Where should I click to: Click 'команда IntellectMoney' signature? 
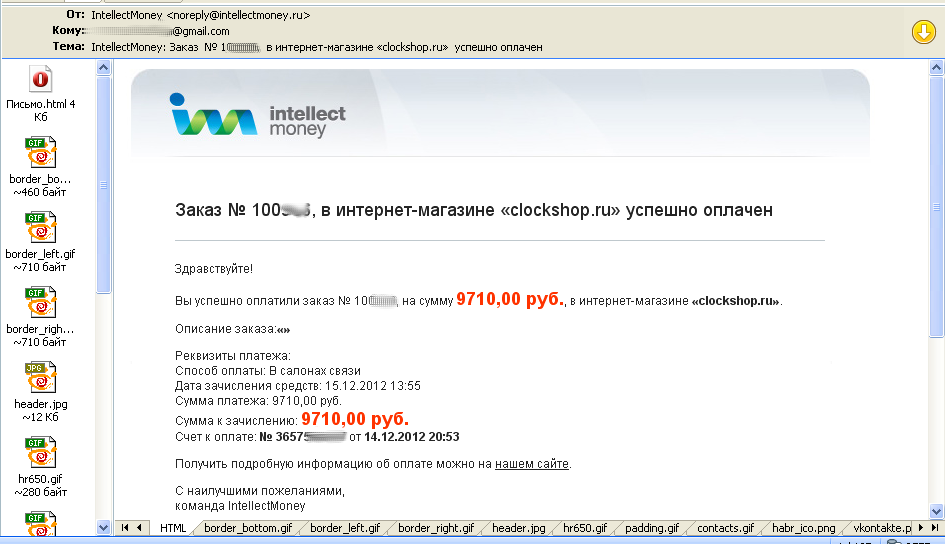[x=240, y=506]
